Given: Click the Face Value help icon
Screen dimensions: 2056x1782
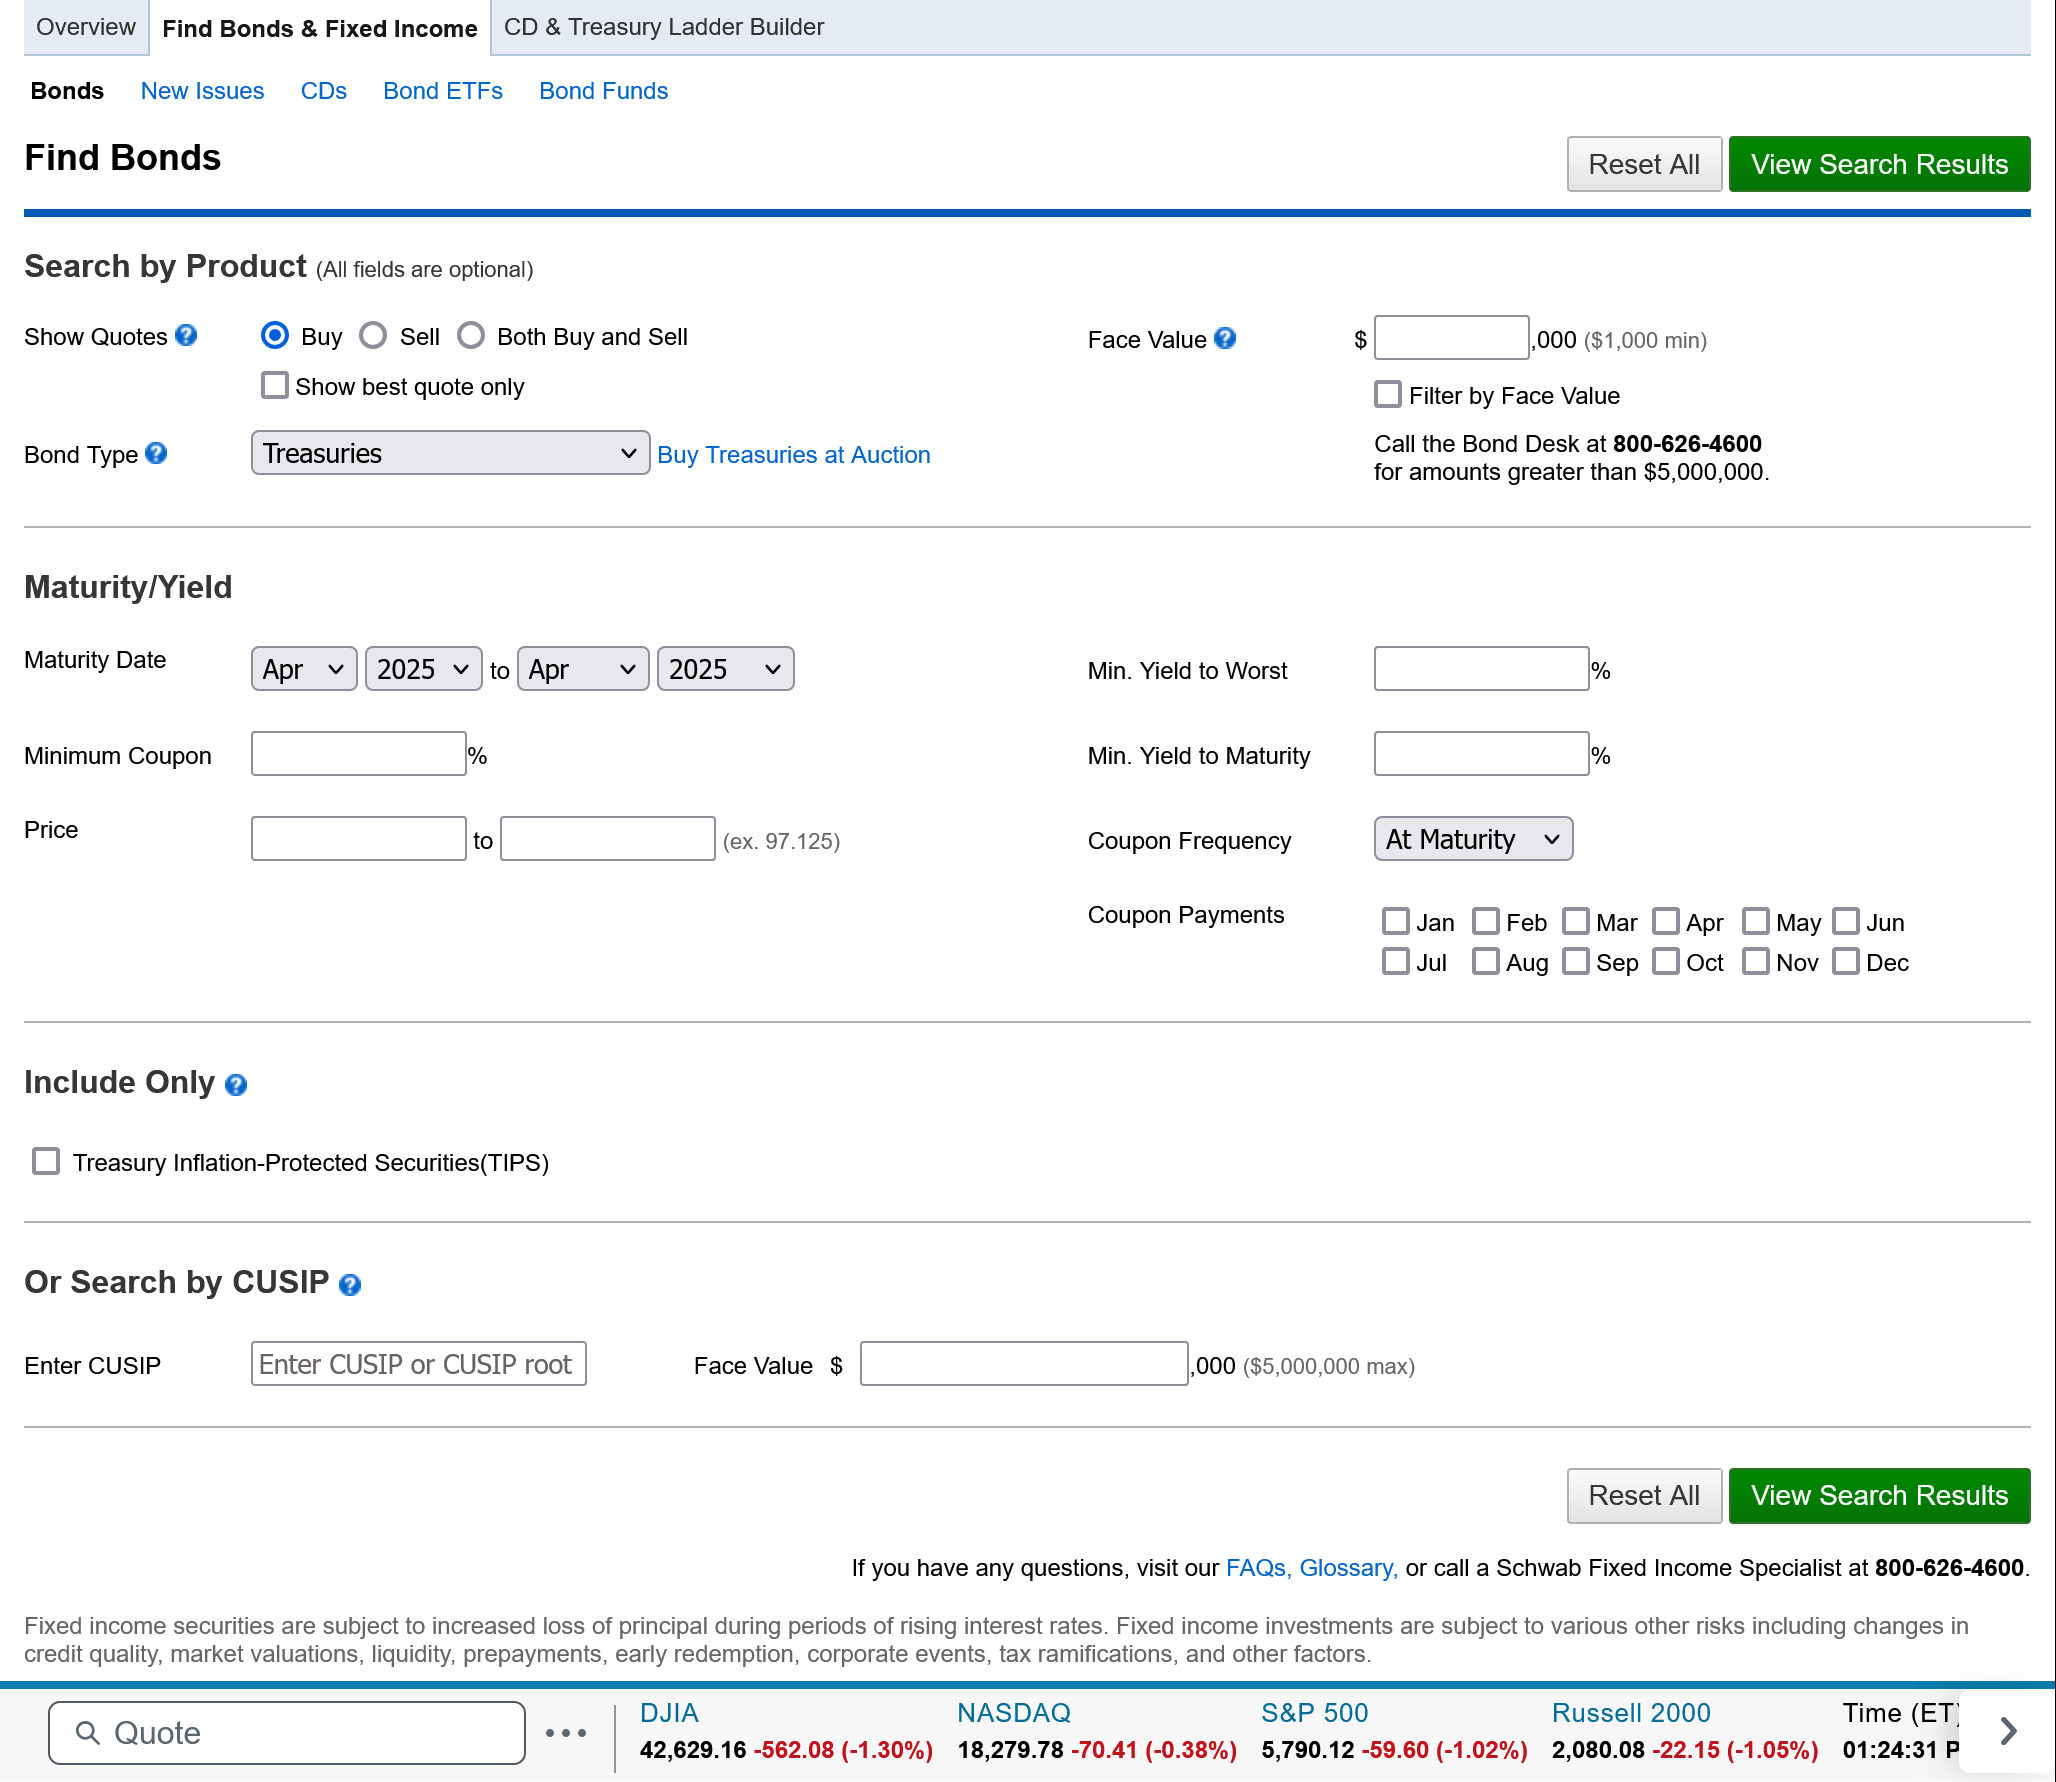Looking at the screenshot, I should point(1225,339).
